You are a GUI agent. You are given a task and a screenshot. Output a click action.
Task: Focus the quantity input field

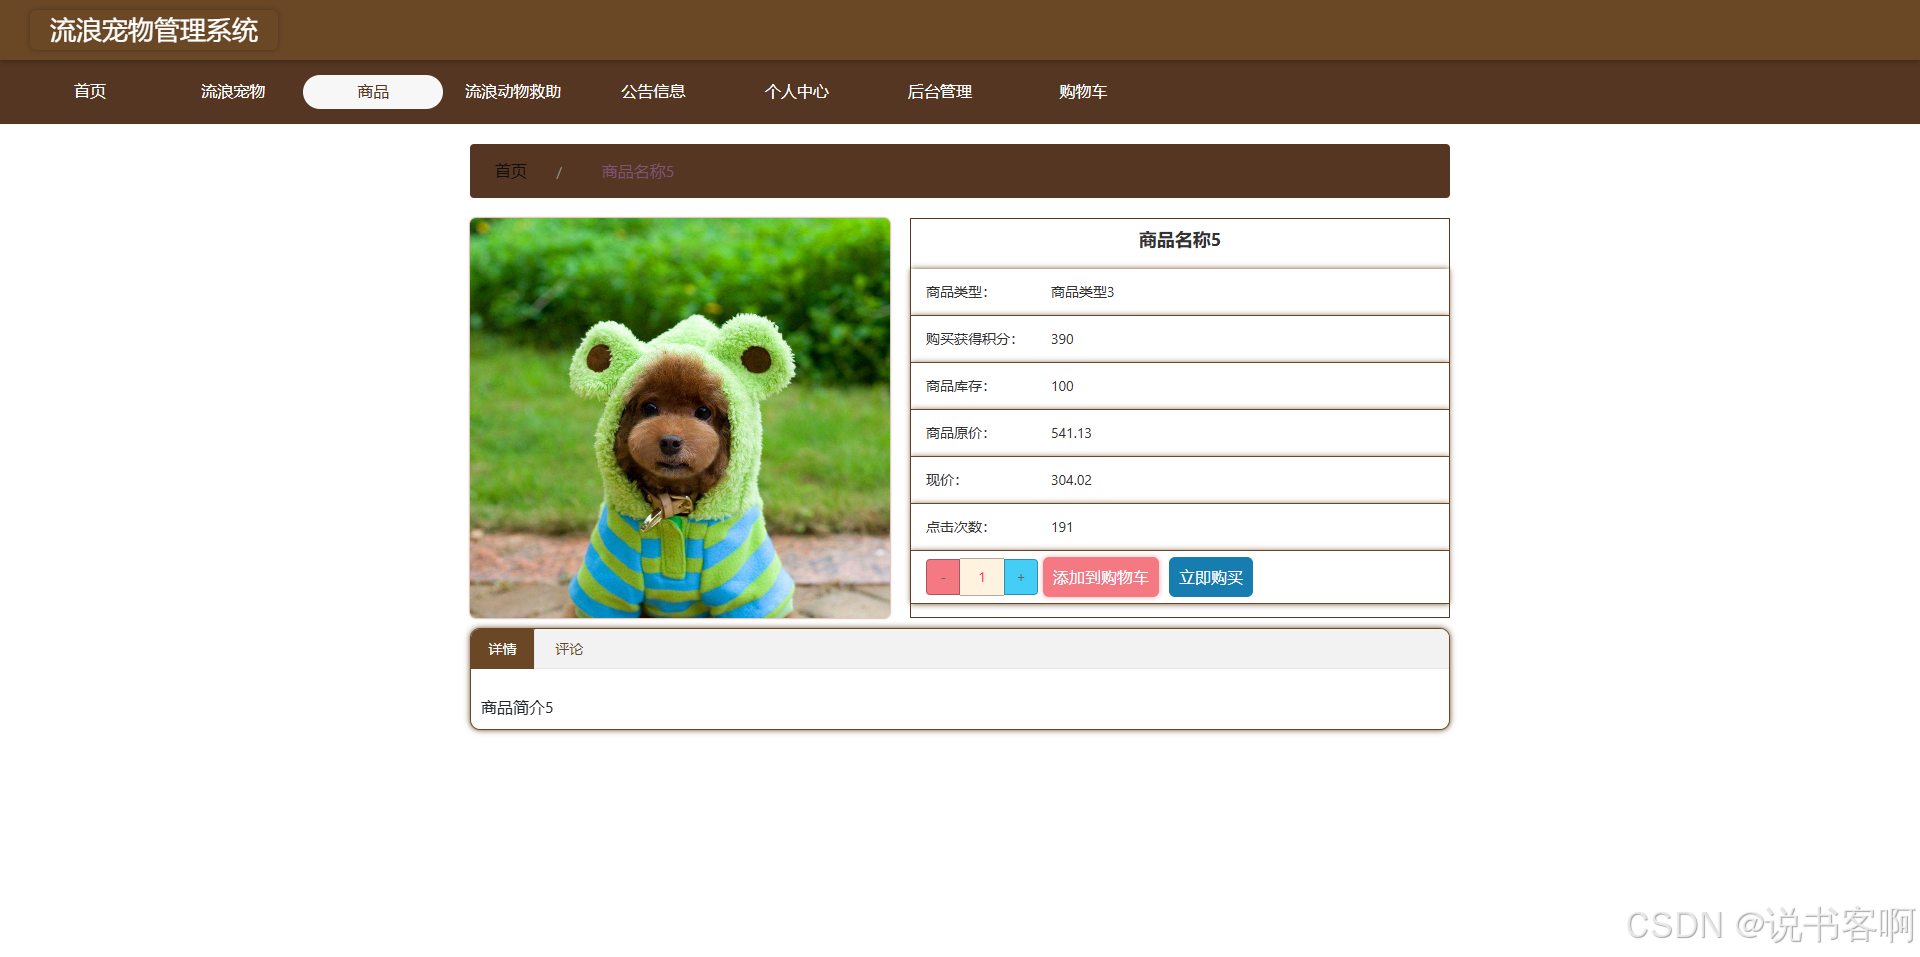click(x=982, y=577)
